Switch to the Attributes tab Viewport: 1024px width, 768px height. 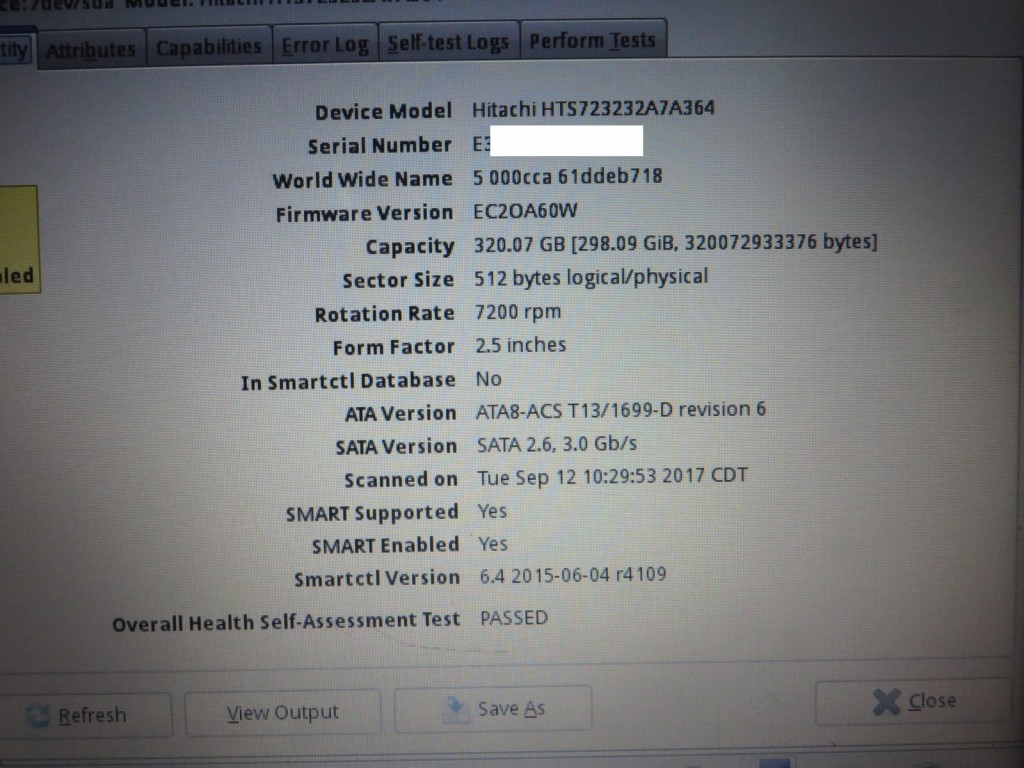tap(91, 49)
